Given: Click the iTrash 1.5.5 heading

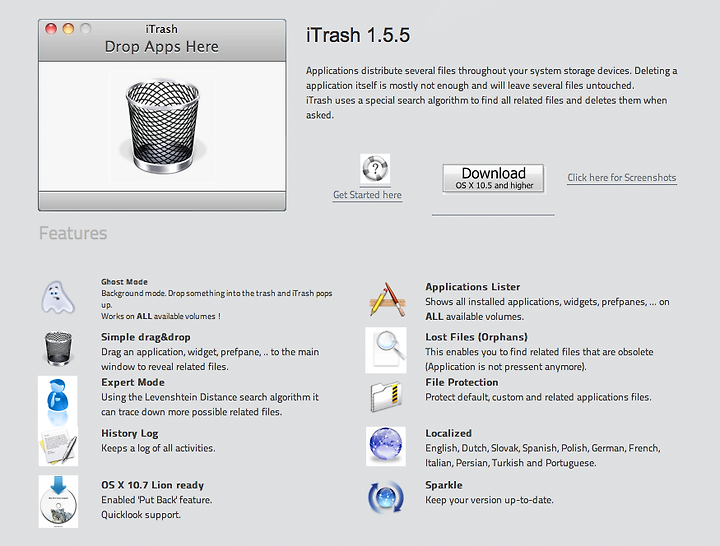Looking at the screenshot, I should [358, 35].
